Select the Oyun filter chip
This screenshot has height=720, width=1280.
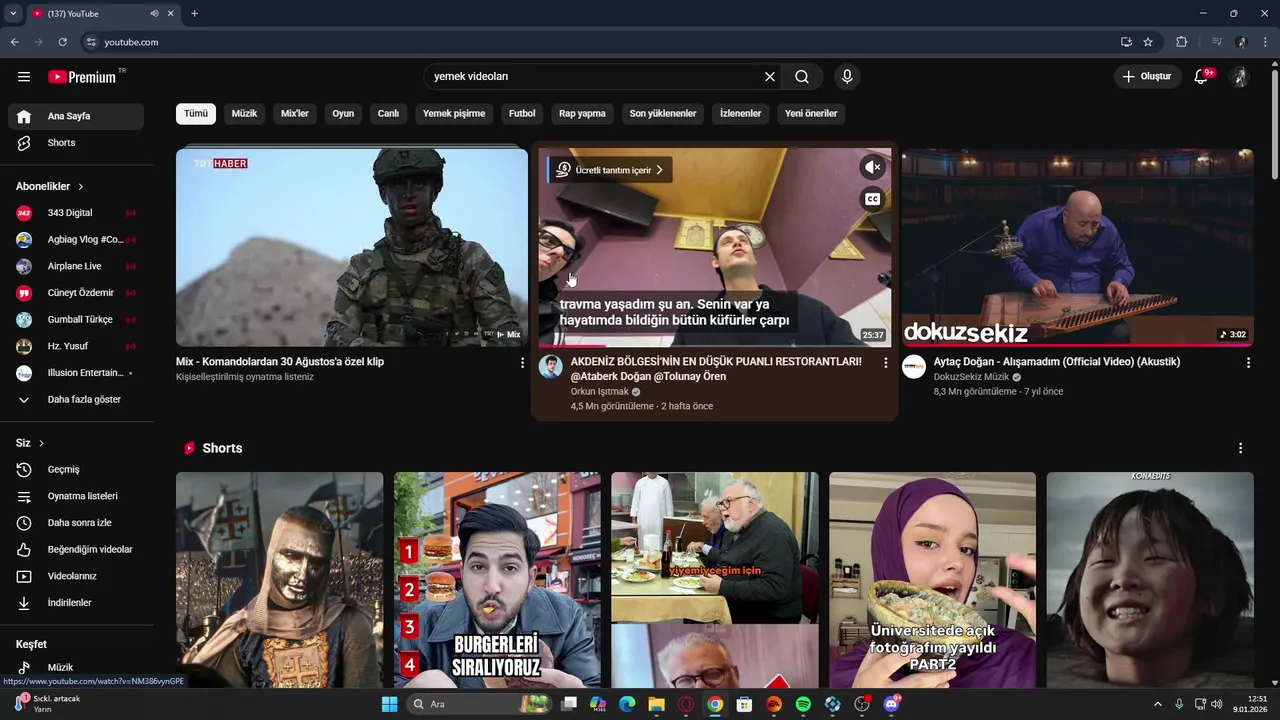(343, 113)
